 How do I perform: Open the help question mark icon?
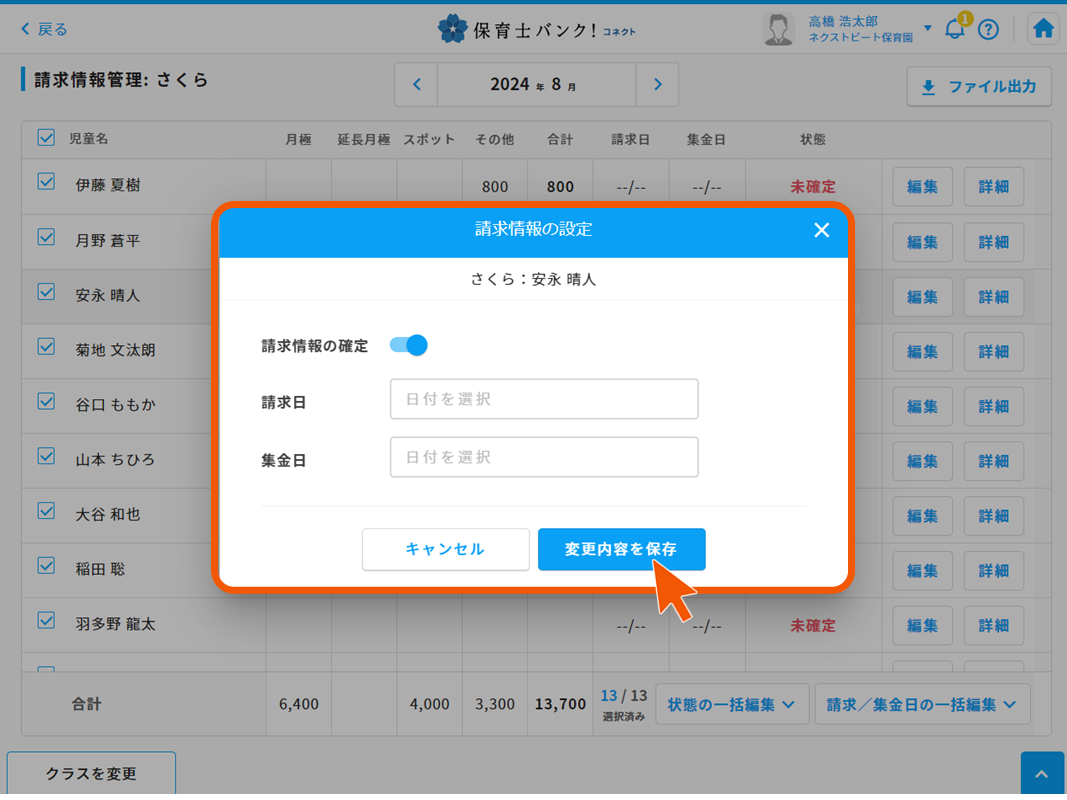988,29
